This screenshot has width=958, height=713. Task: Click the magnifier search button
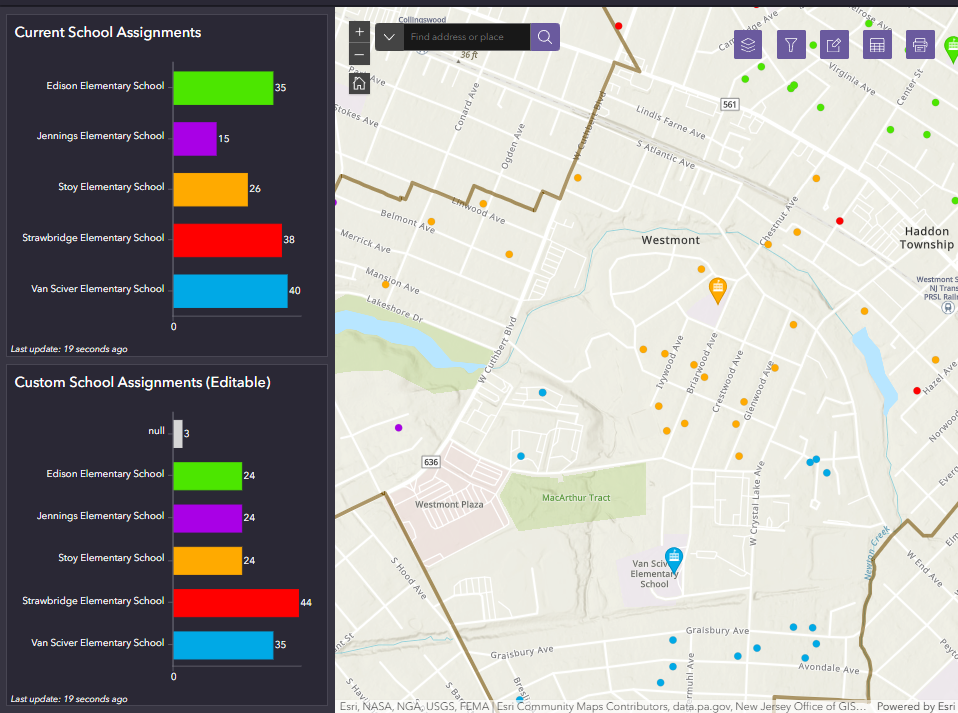pos(544,37)
